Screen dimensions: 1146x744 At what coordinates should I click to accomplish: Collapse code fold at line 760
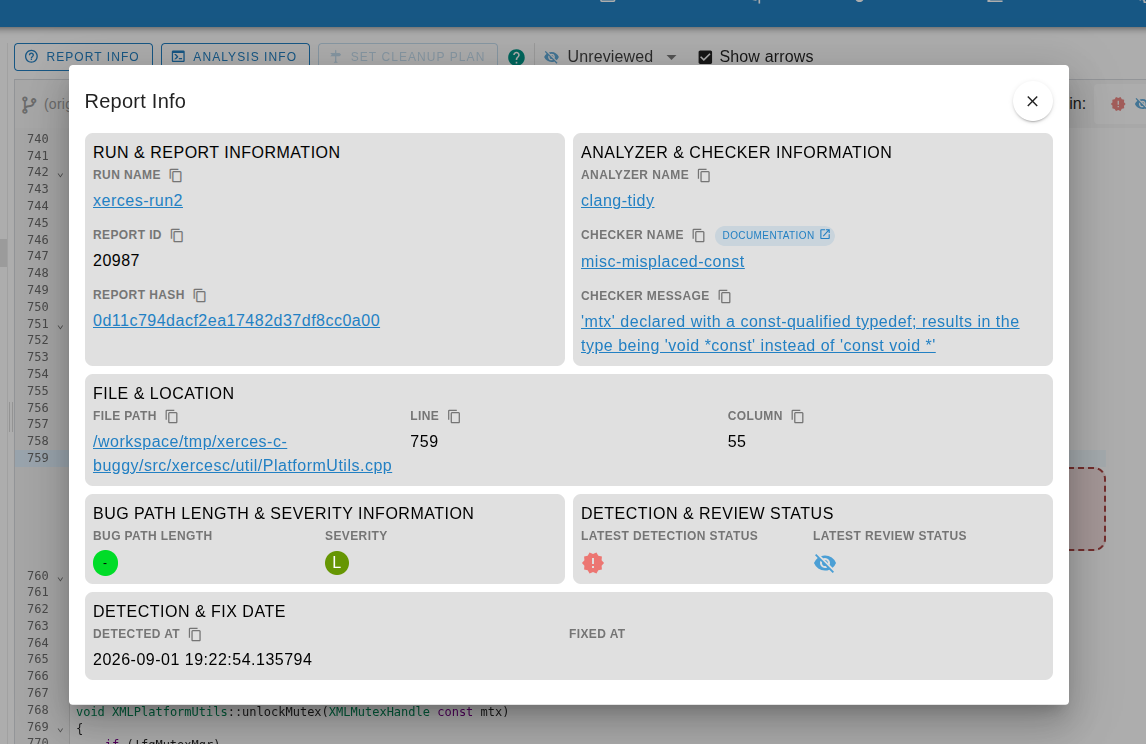(60, 578)
